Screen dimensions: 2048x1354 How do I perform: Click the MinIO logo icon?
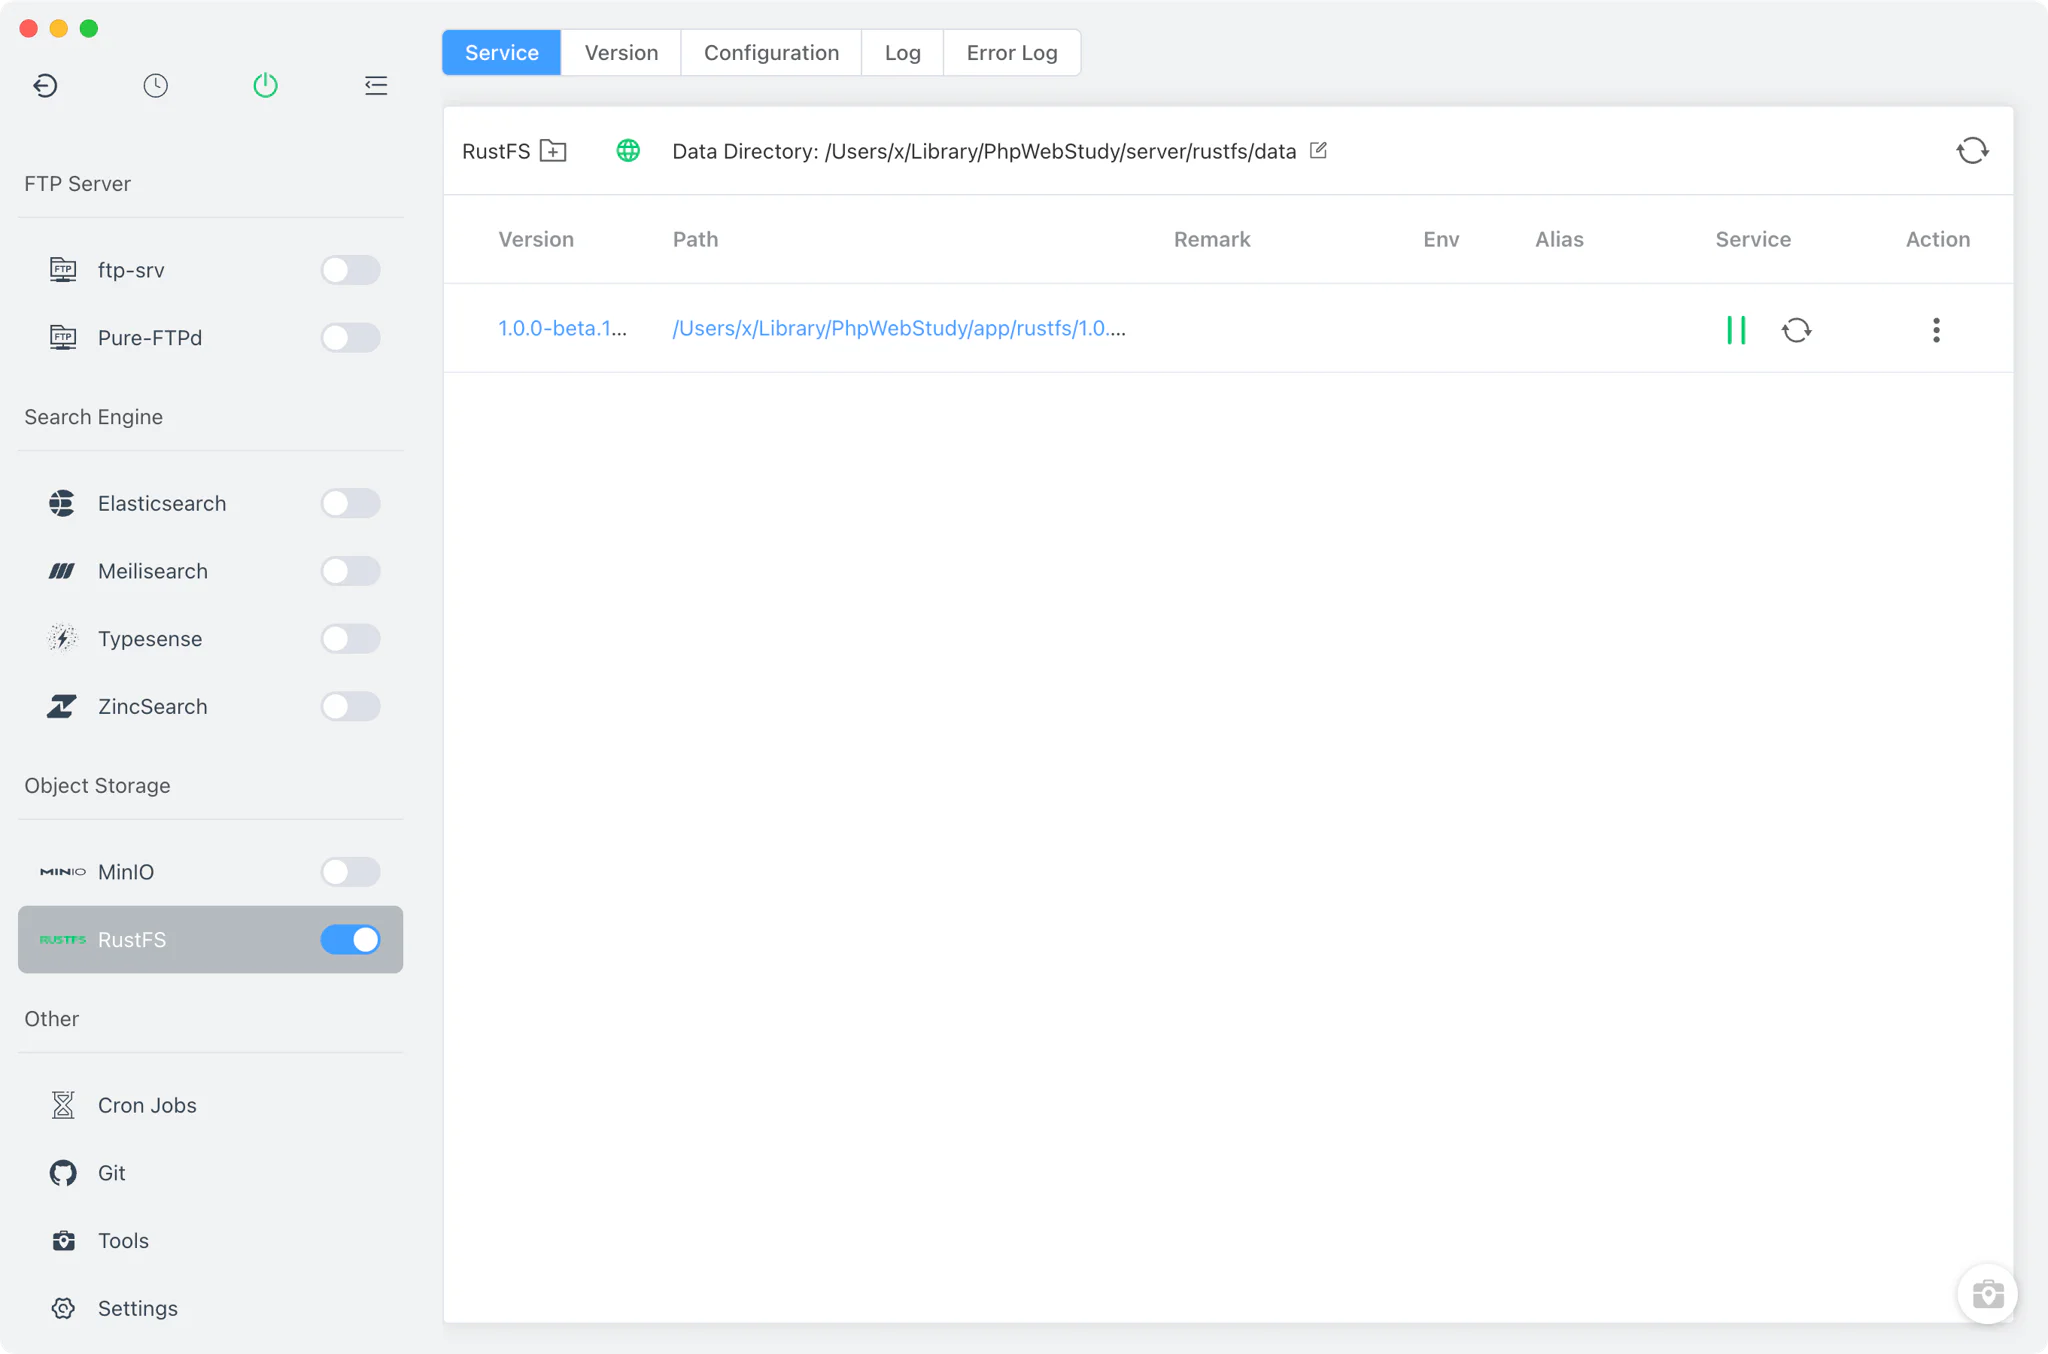(62, 872)
